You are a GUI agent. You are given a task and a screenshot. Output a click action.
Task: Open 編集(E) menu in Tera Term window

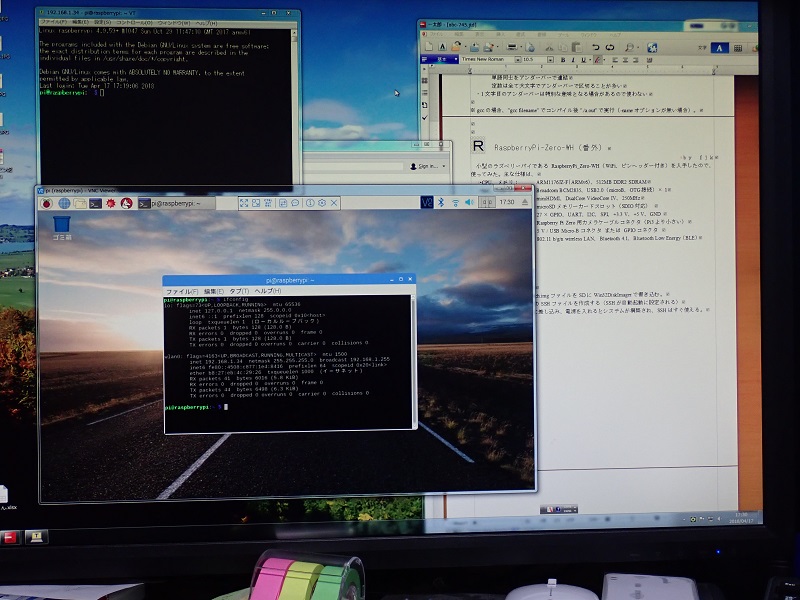(x=80, y=23)
